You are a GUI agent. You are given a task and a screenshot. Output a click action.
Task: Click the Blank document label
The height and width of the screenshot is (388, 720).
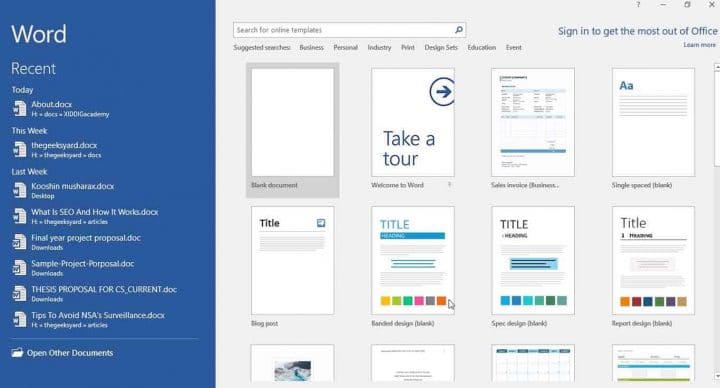click(x=274, y=185)
